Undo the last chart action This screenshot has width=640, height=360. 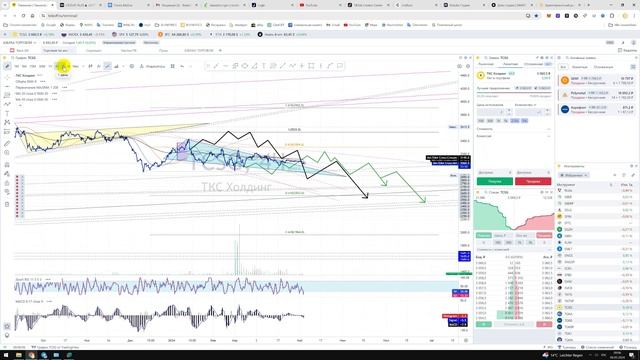(x=182, y=66)
